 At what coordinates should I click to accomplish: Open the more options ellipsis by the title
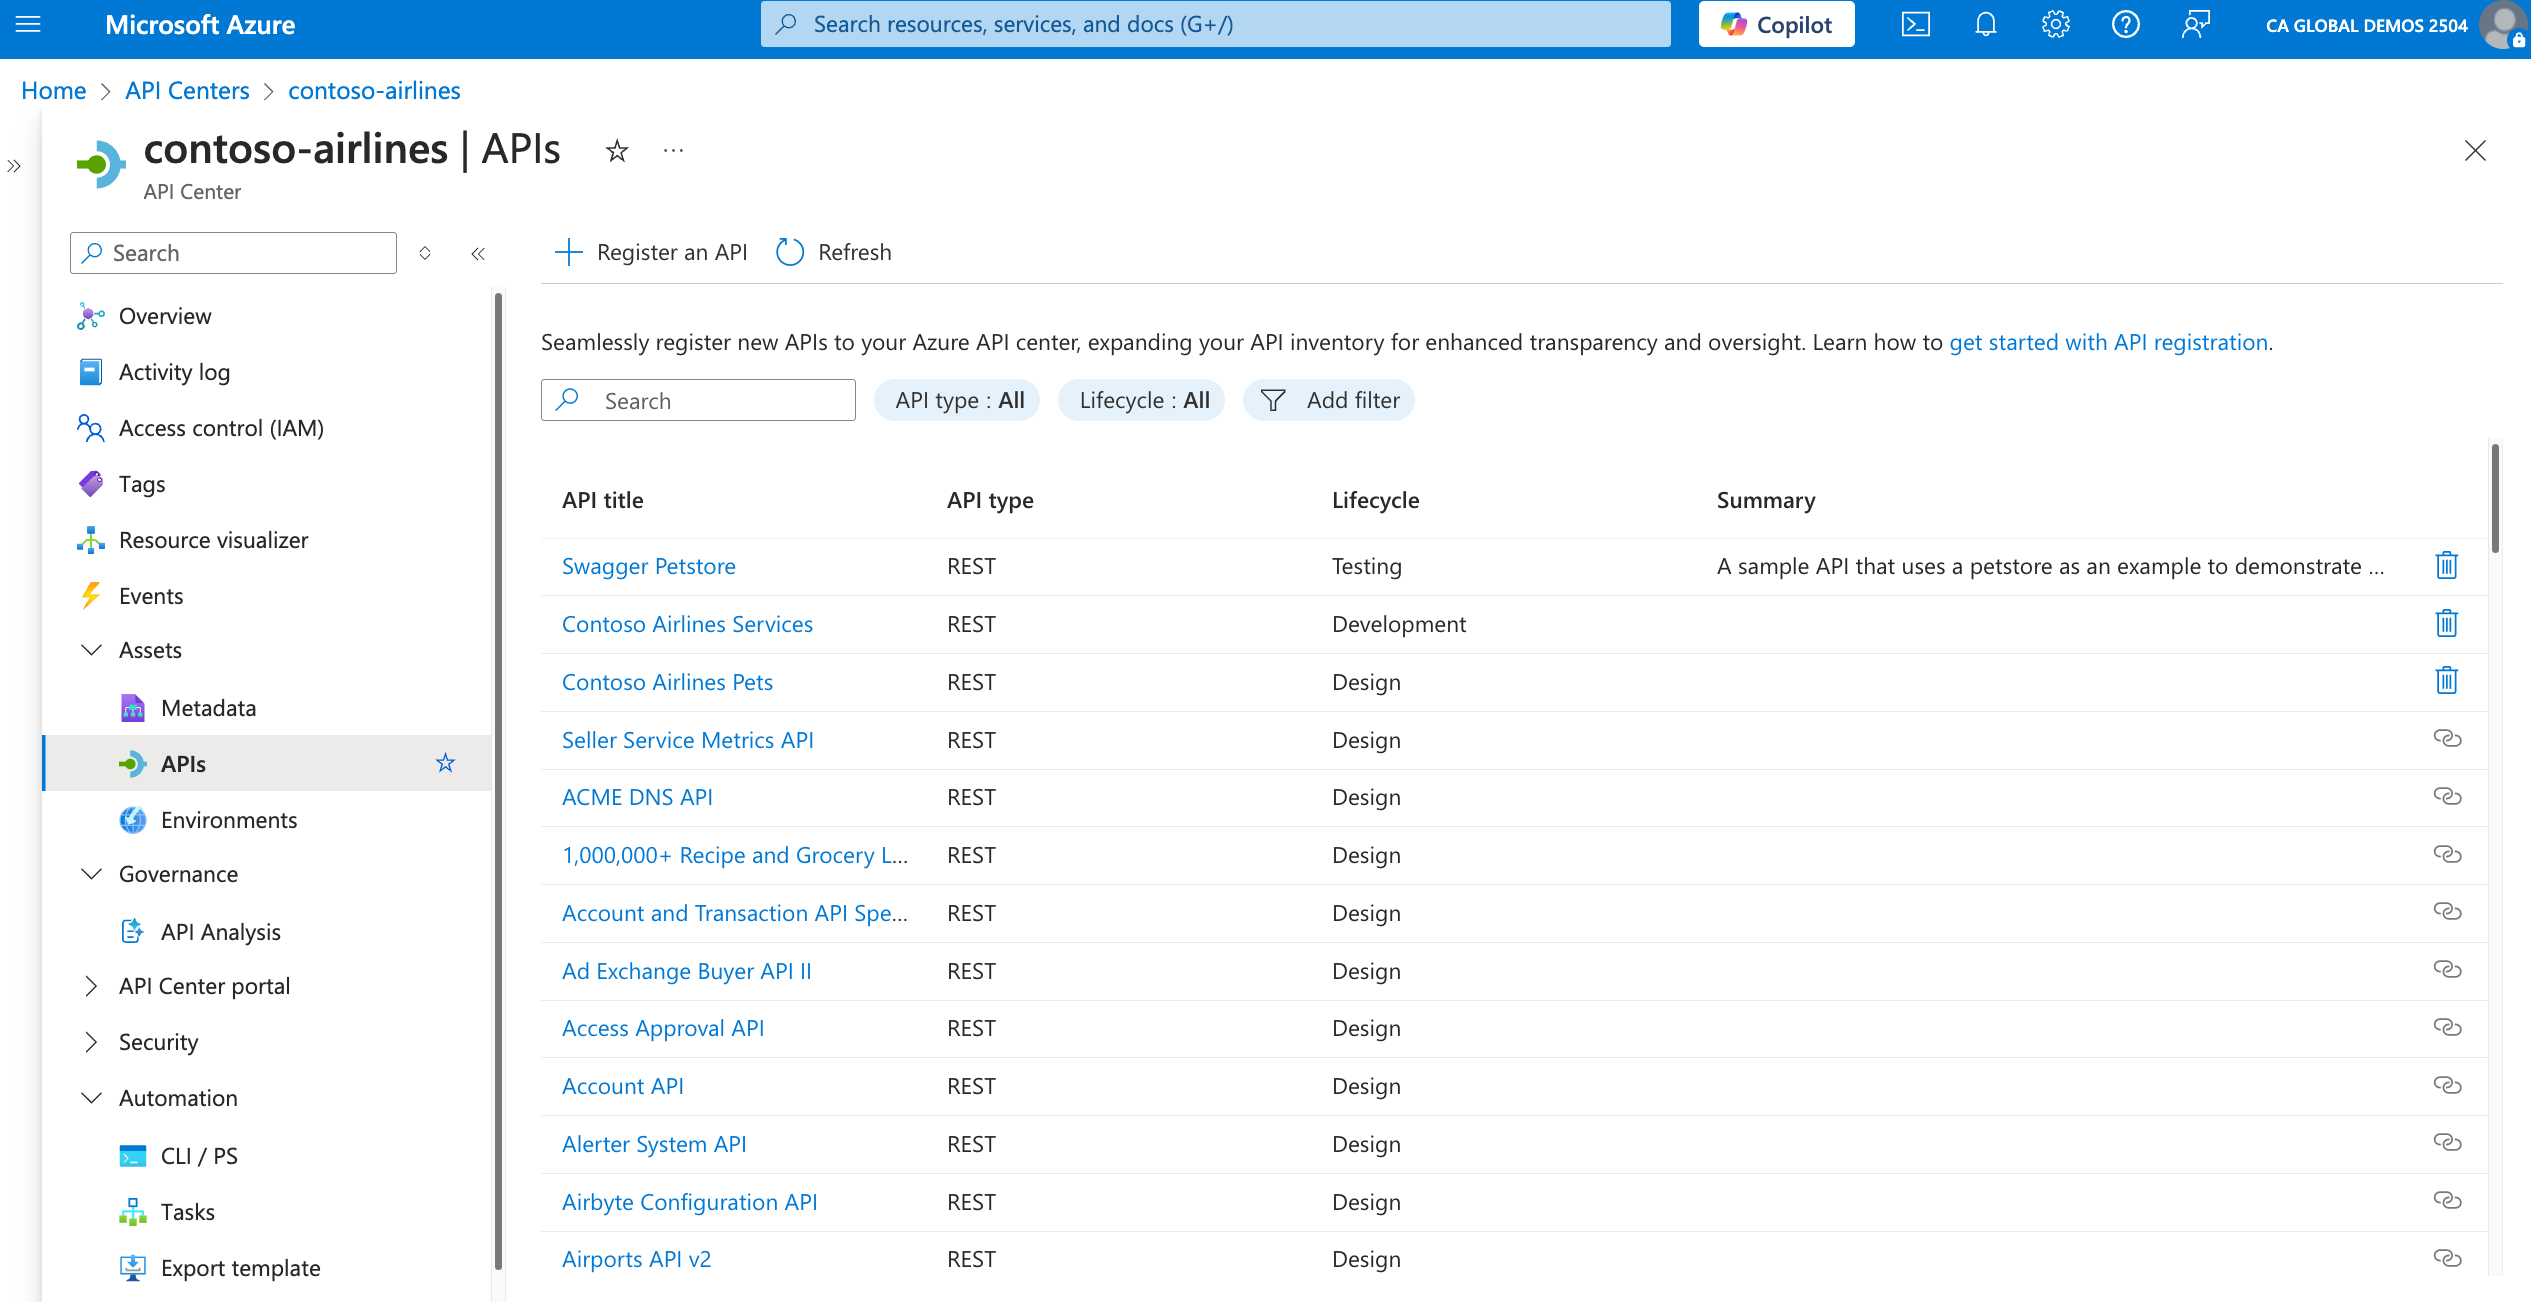673,151
